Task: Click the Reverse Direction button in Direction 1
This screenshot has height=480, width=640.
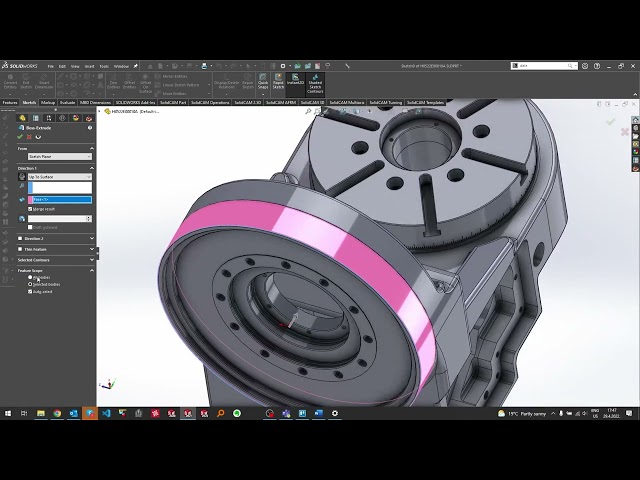Action: [22, 177]
